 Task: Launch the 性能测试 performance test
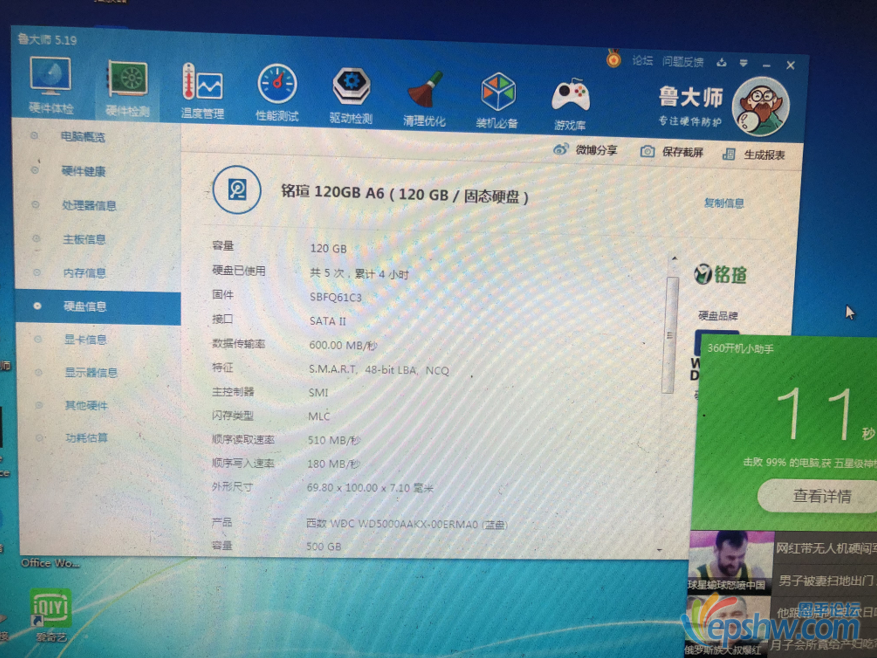277,92
